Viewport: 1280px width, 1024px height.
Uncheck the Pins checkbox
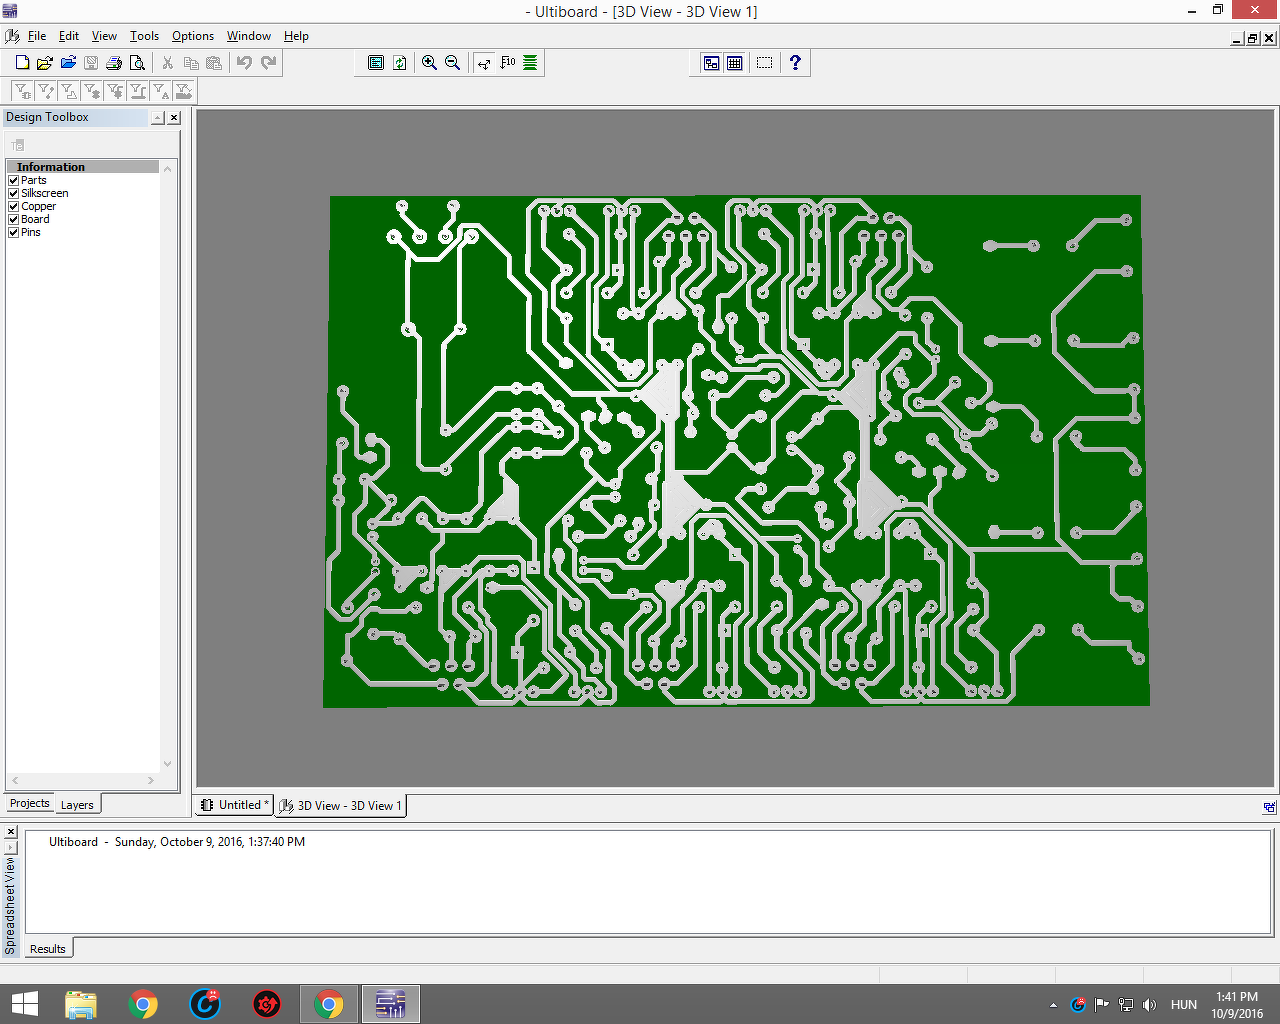click(x=14, y=233)
